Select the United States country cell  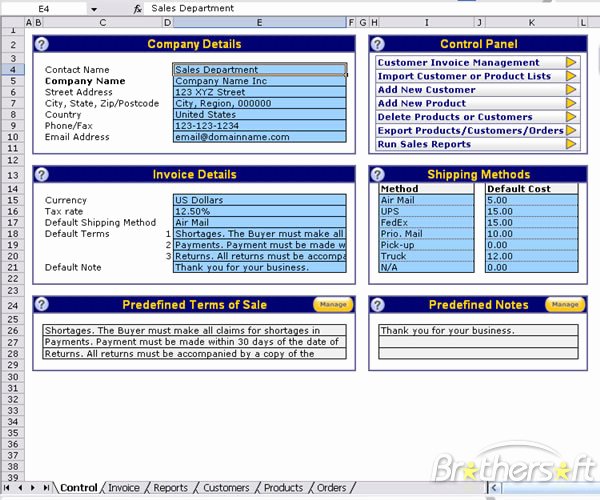(x=260, y=114)
